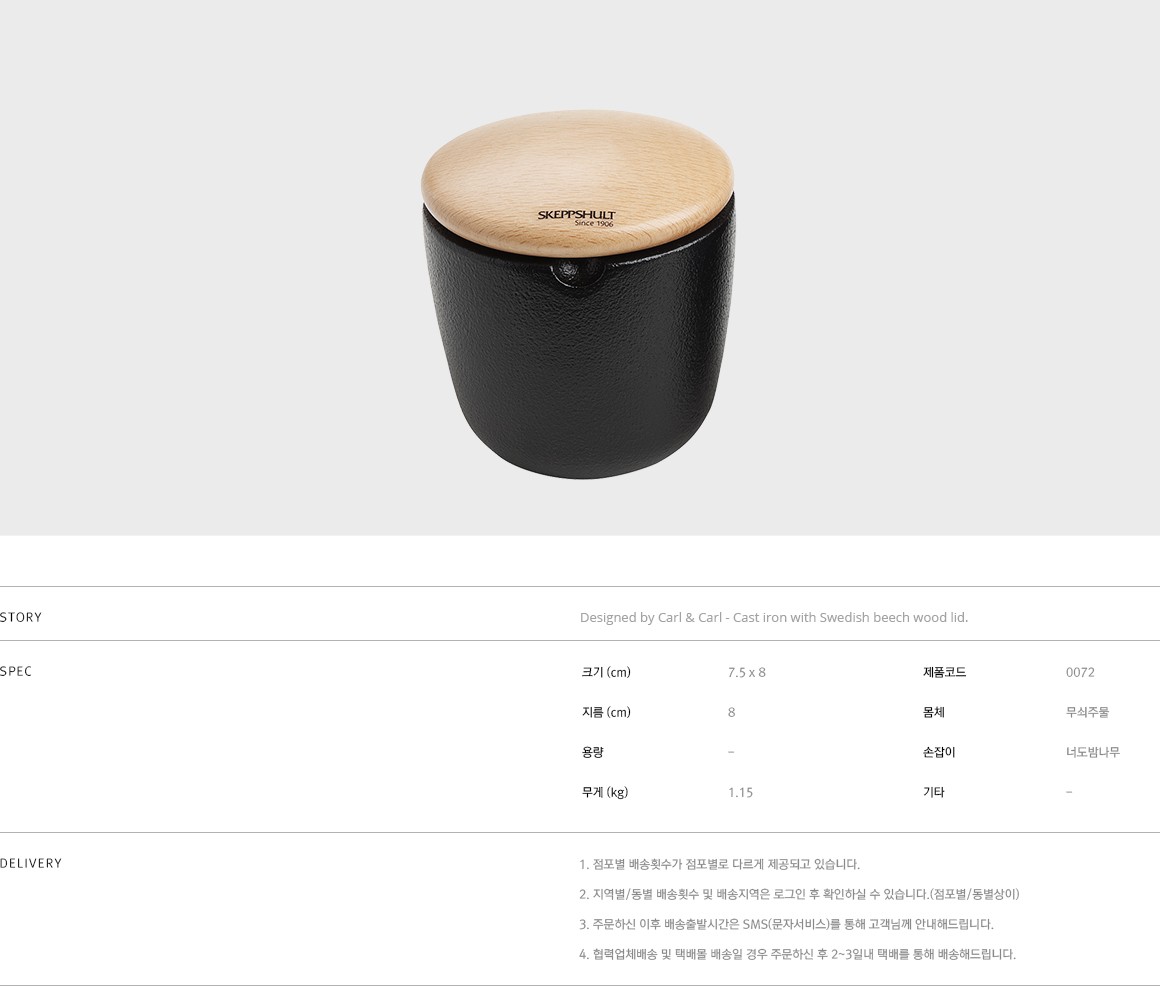Image resolution: width=1160 pixels, height=986 pixels.
Task: Select the STORY section heading
Action: [21, 617]
